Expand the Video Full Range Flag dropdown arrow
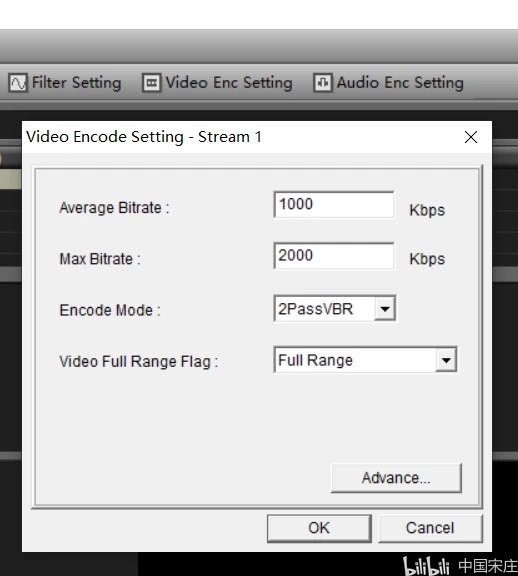Screen dimensions: 518x576 (446, 360)
